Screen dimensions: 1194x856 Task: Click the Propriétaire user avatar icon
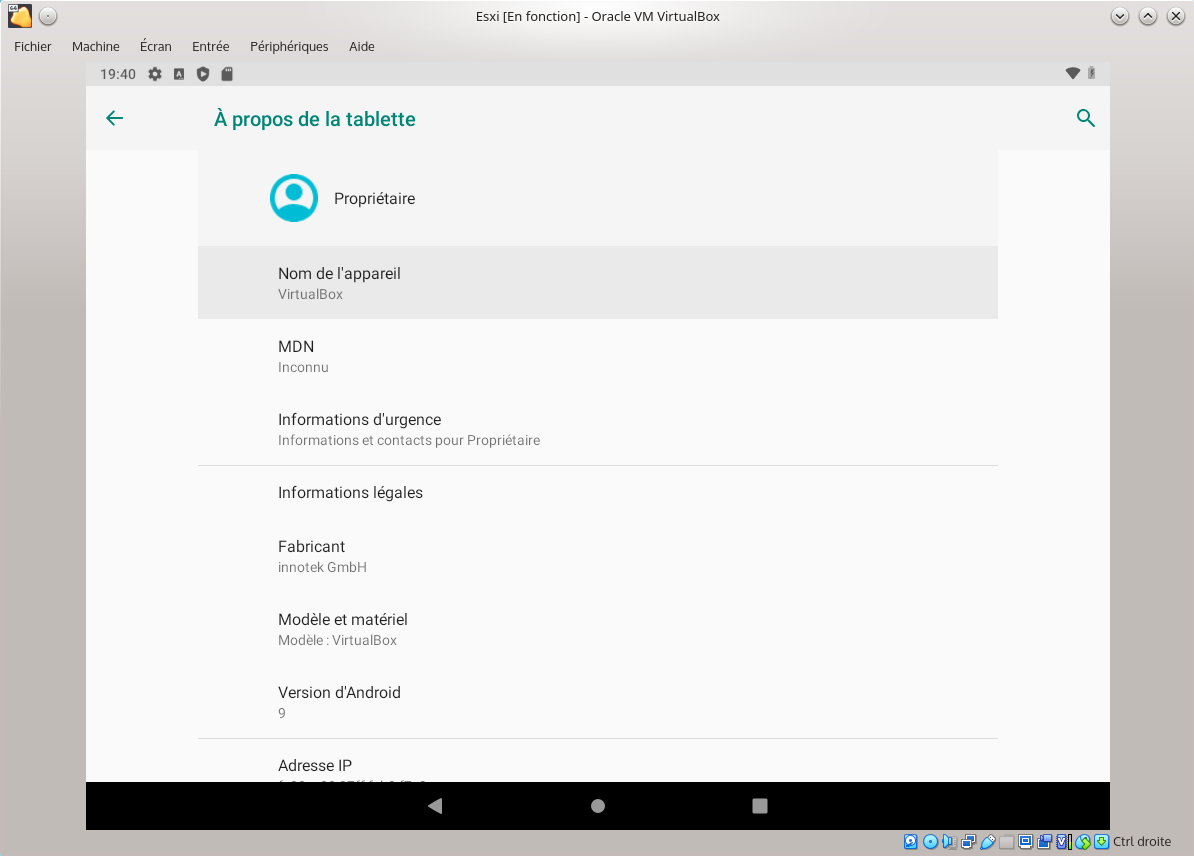point(294,198)
